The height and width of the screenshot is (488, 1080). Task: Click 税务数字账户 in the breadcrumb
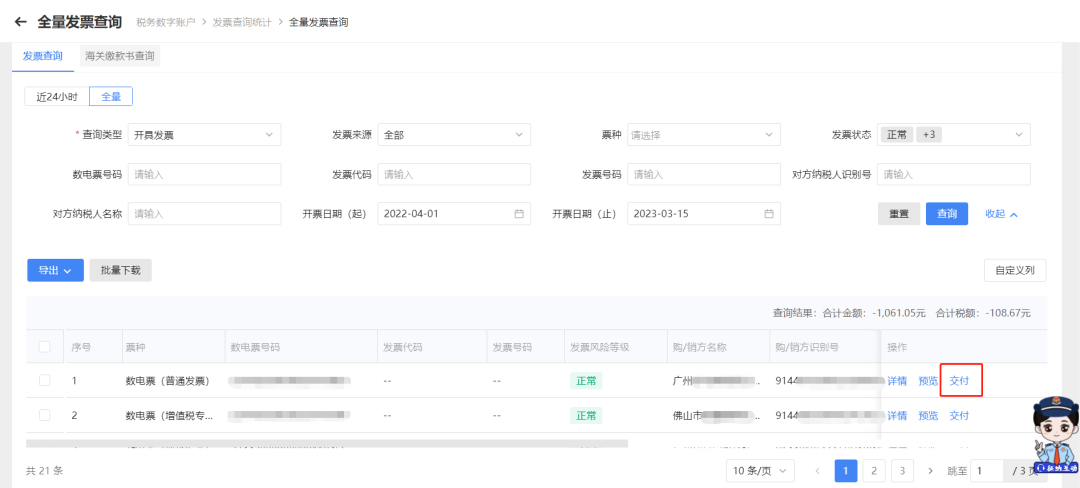166,22
